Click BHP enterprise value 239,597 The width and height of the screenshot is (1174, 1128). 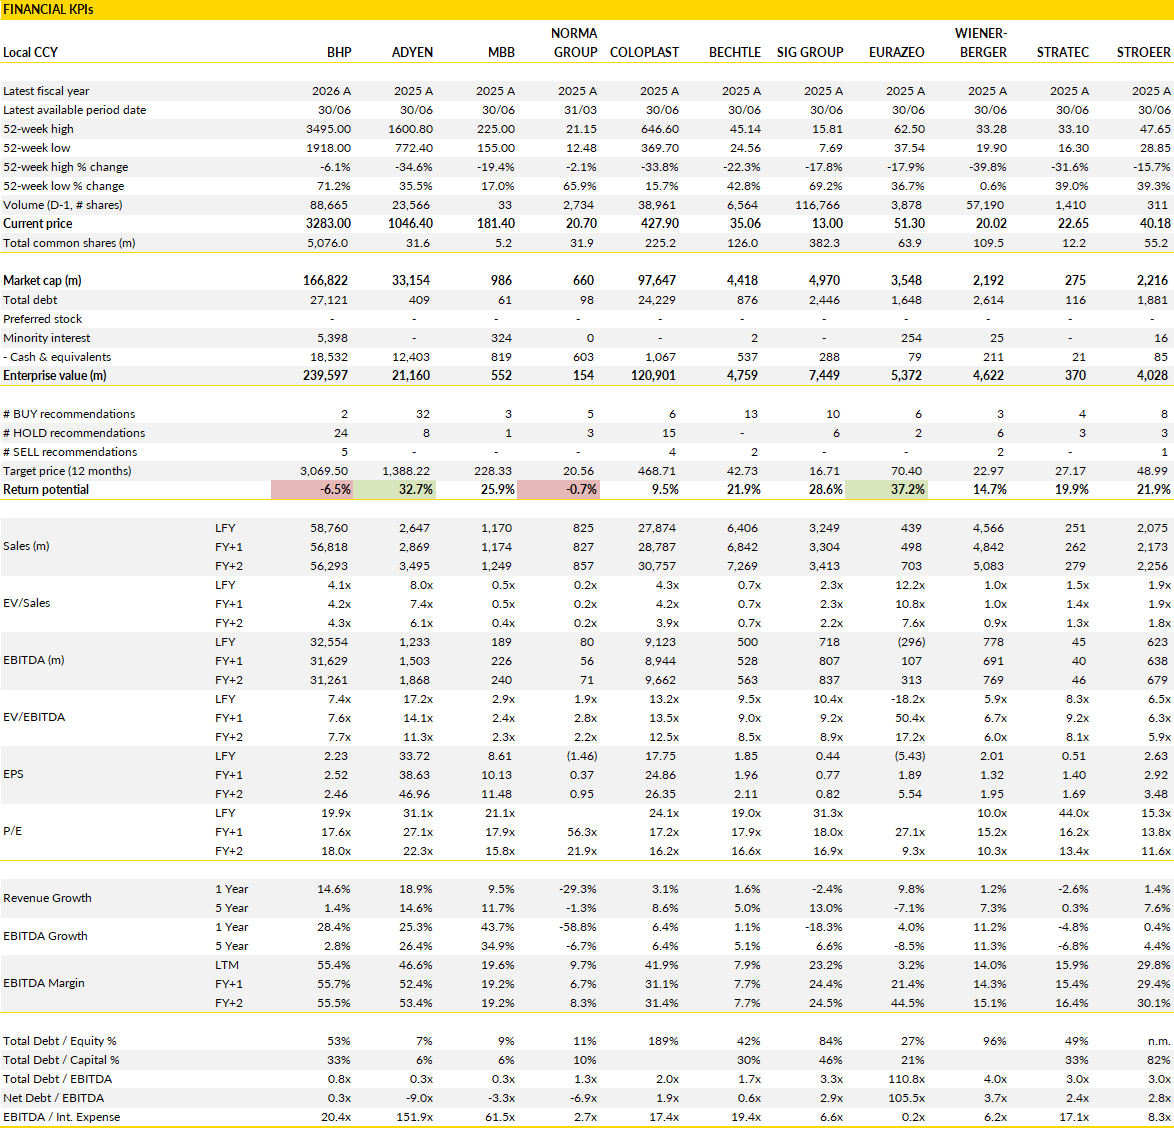pyautogui.click(x=325, y=375)
